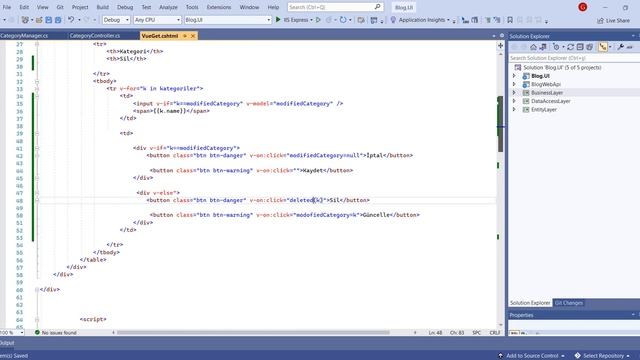Viewport: 640px width, 360px height.
Task: Click Select Repository in status bar
Action: click(603, 356)
